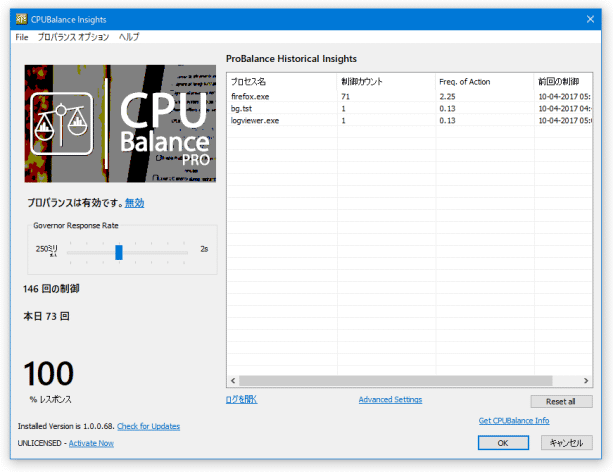Open the プロバランス オプション menu
This screenshot has width=613, height=472.
pos(73,37)
